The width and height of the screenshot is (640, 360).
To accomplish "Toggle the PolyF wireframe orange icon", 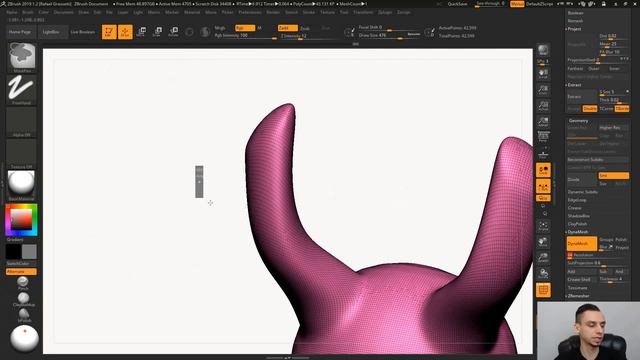I will [x=543, y=290].
